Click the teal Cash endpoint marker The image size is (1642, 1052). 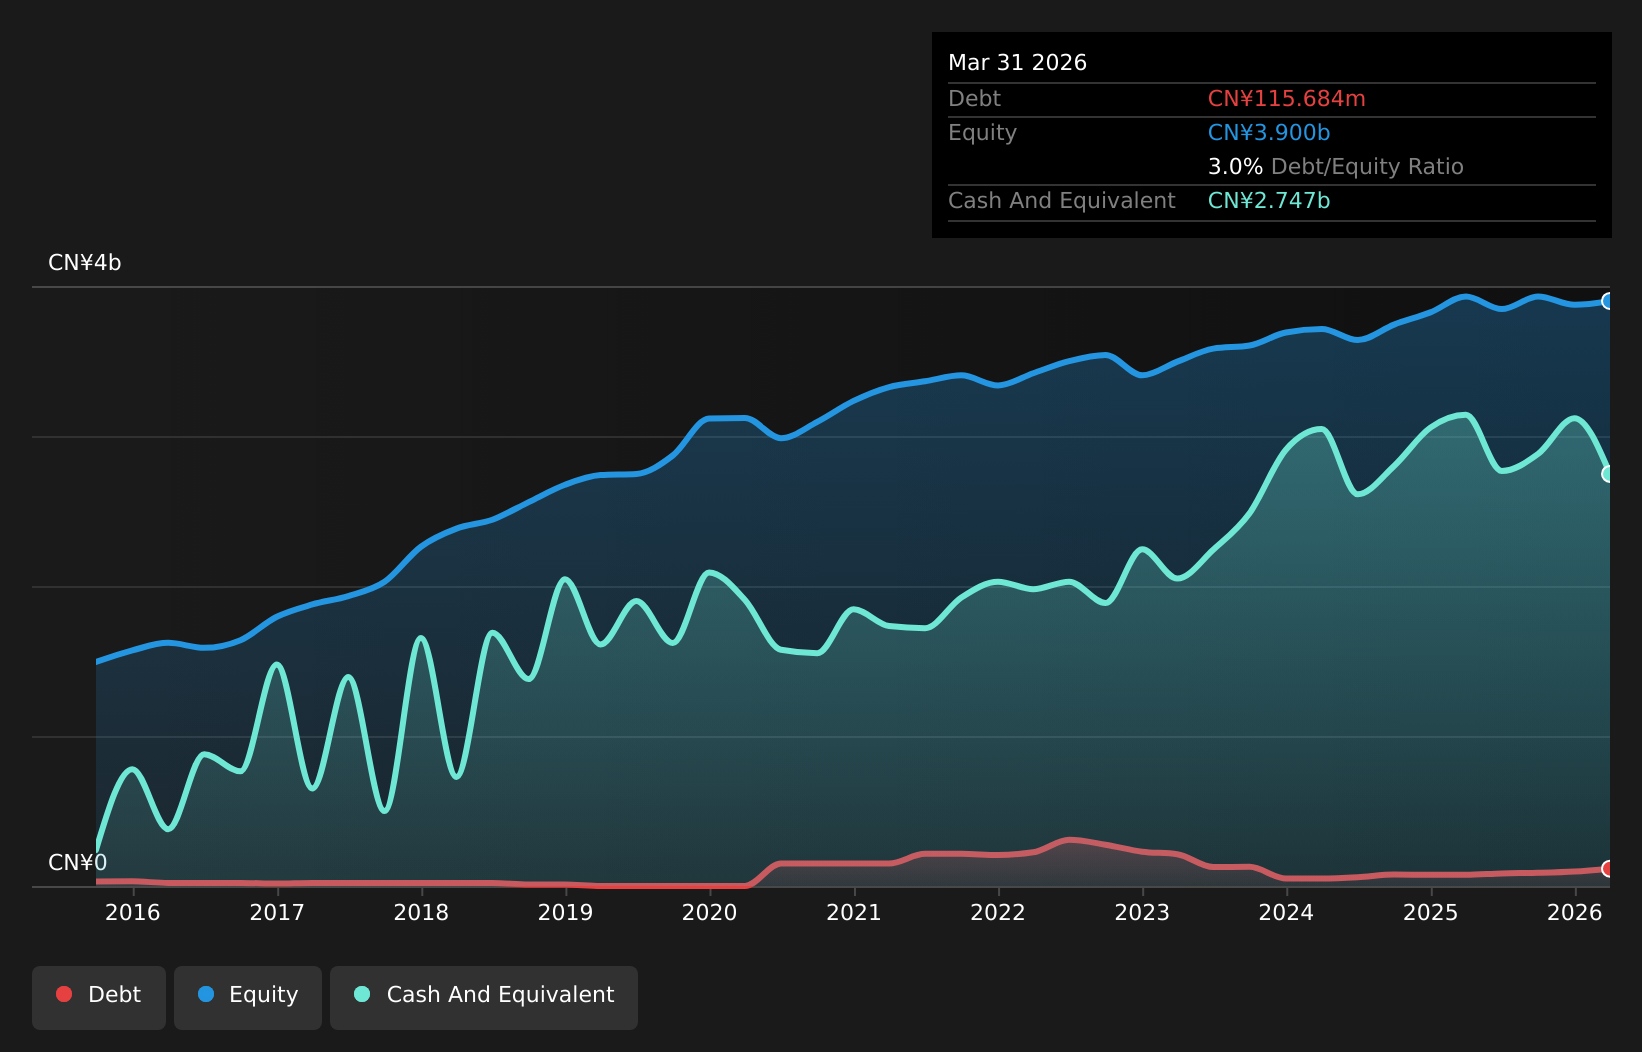click(1608, 474)
